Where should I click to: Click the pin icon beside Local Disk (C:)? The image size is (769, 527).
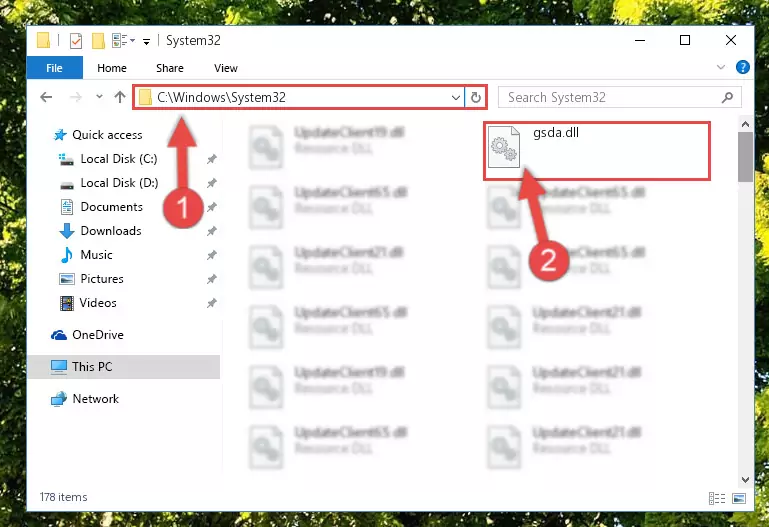(211, 159)
